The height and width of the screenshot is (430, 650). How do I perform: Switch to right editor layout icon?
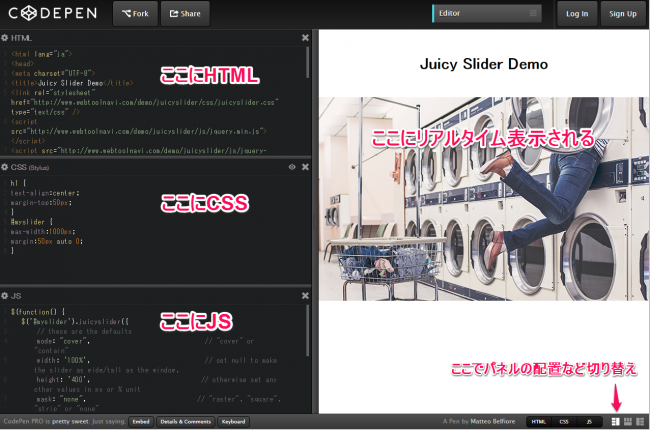[x=640, y=422]
